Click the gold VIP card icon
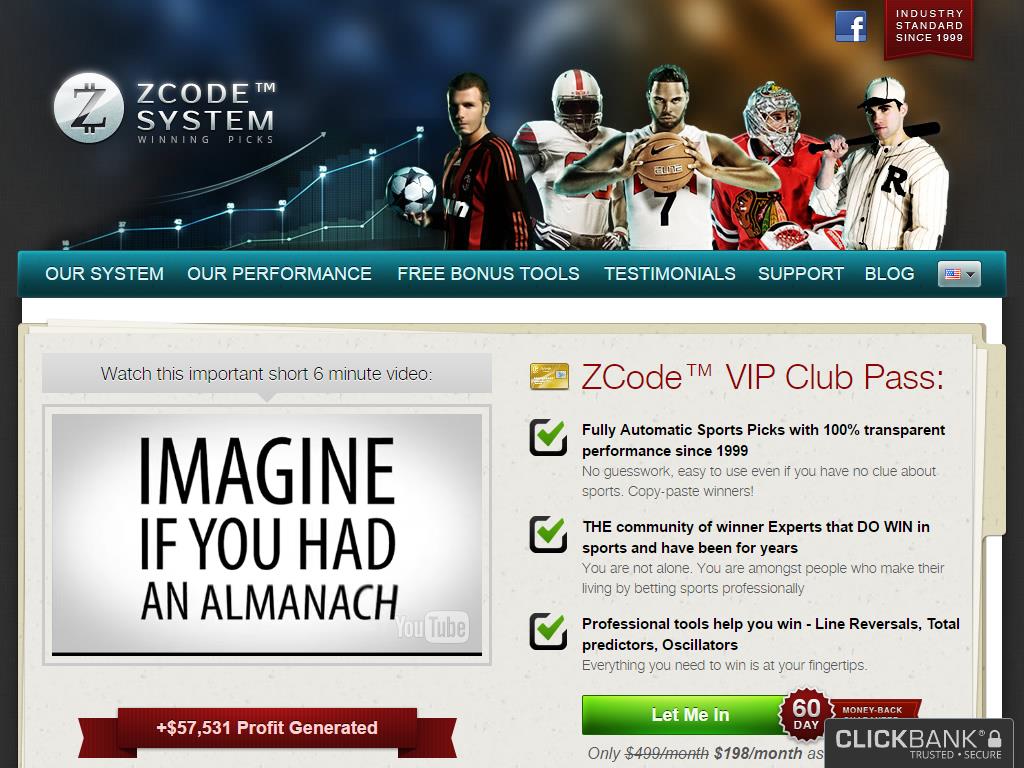The width and height of the screenshot is (1024, 768). click(549, 376)
